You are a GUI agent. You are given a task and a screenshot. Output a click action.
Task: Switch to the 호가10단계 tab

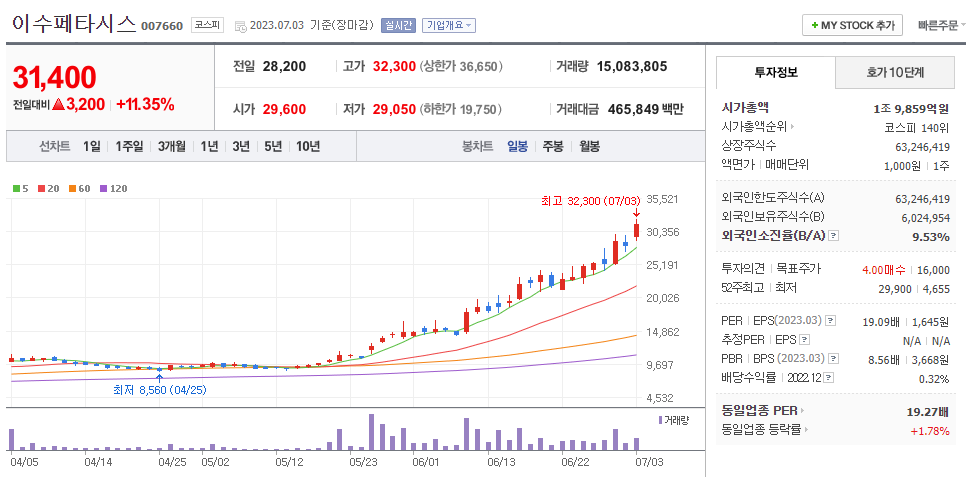(x=895, y=72)
